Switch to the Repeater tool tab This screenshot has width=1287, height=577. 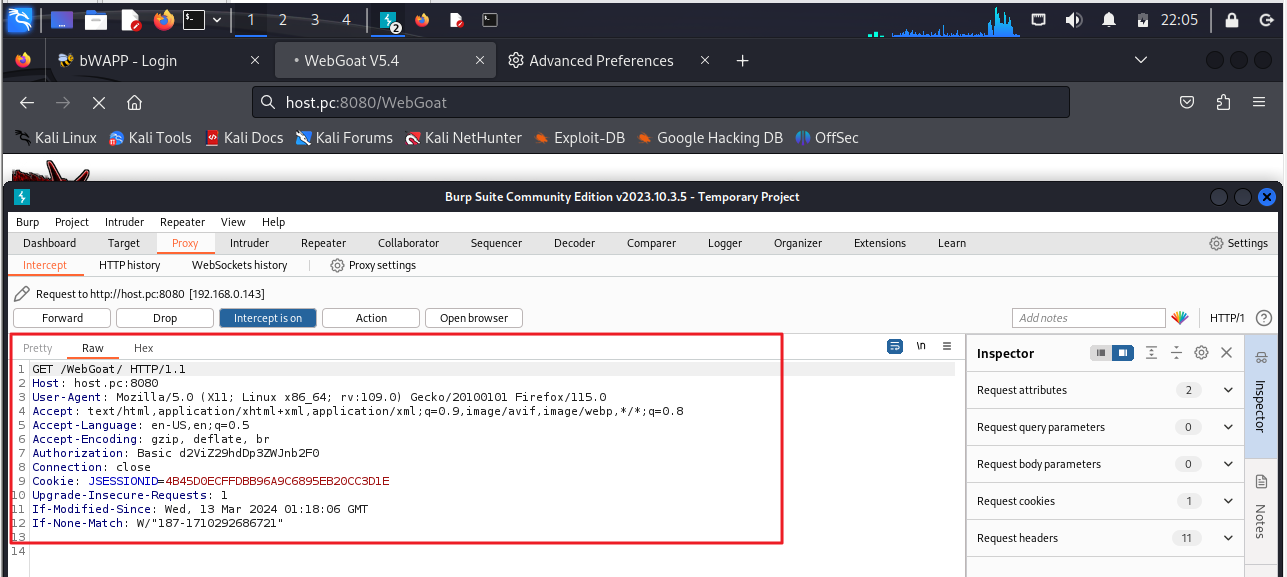[x=324, y=243]
